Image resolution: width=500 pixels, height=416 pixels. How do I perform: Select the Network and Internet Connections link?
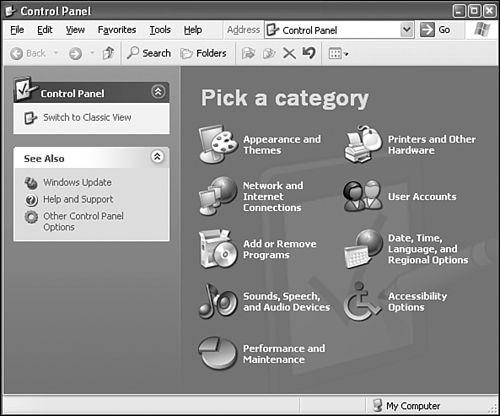(273, 197)
